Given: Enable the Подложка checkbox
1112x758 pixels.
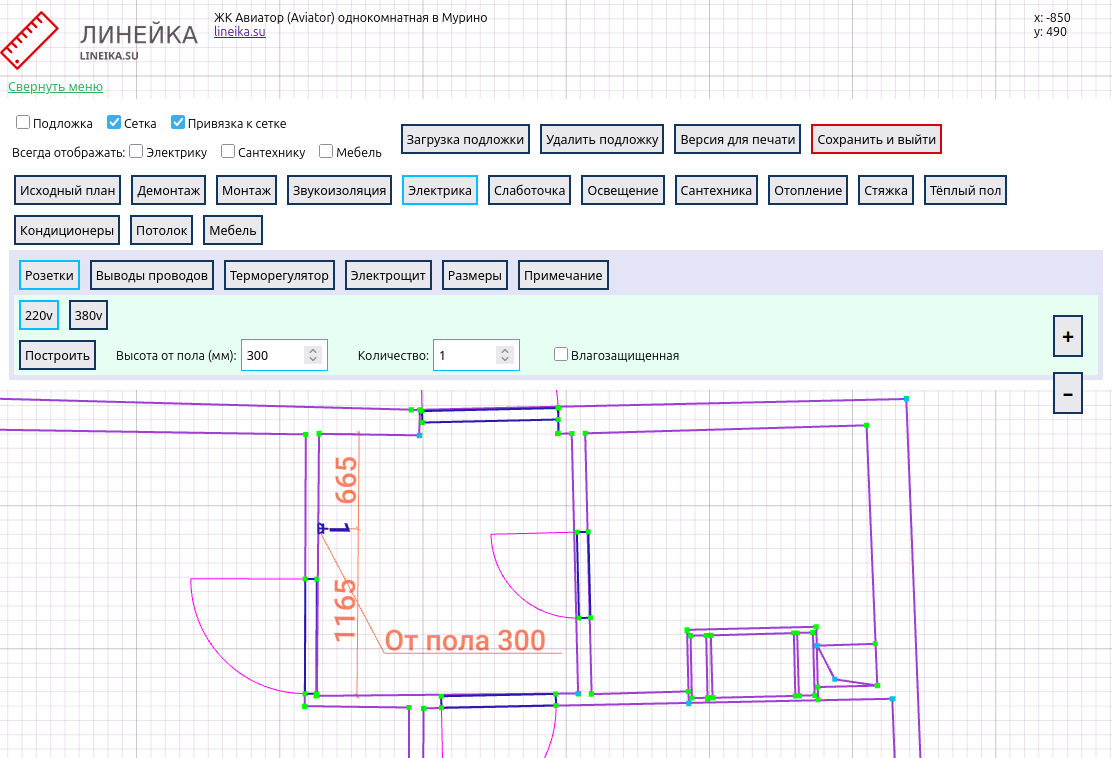Looking at the screenshot, I should 23,123.
